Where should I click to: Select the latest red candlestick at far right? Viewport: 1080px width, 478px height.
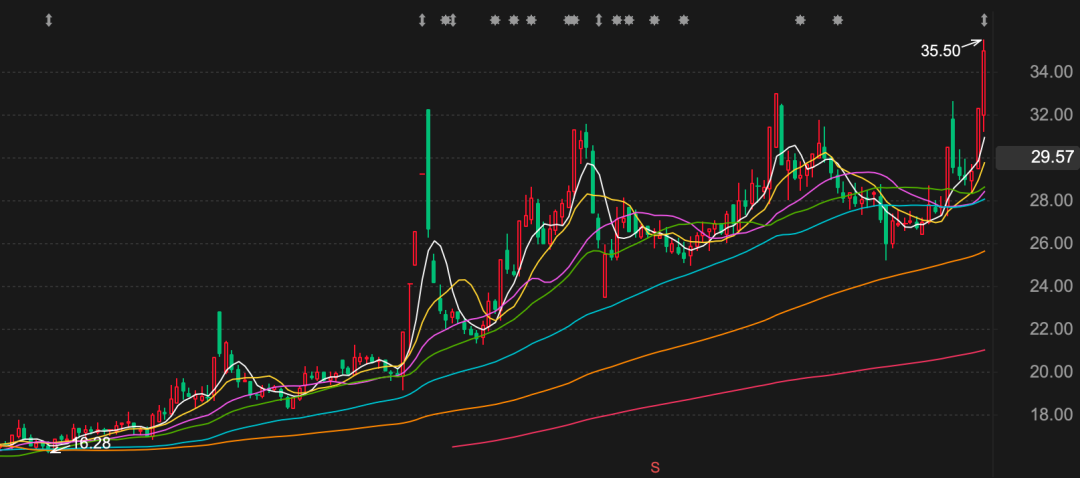[x=984, y=82]
